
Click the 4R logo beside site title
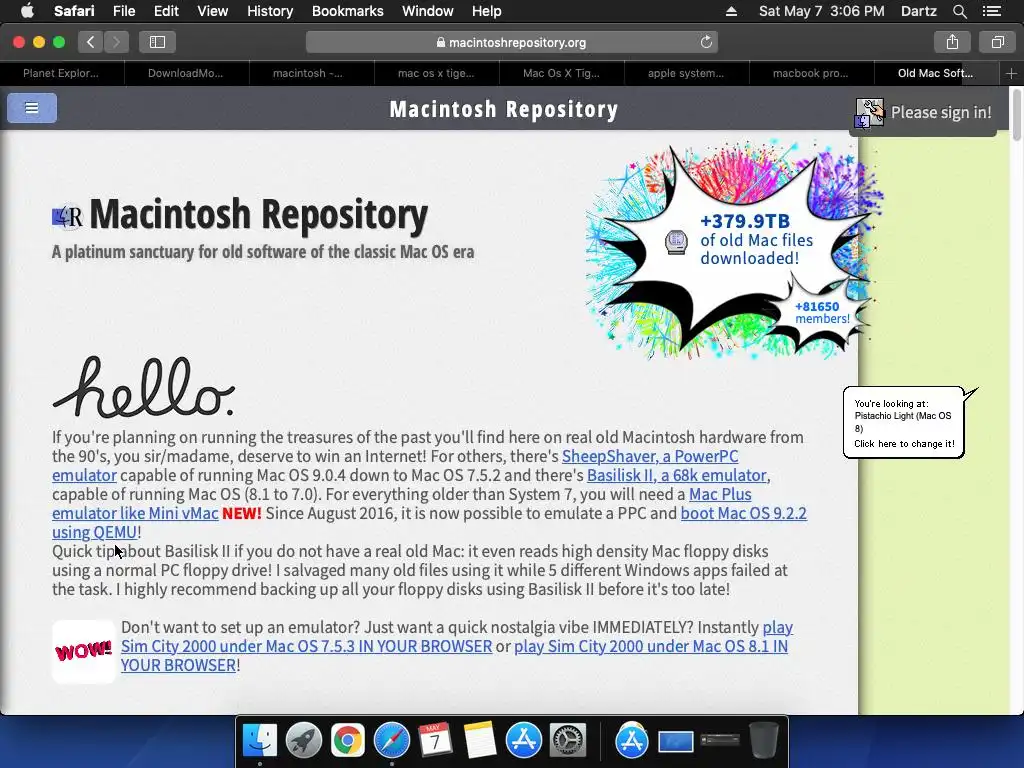67,216
